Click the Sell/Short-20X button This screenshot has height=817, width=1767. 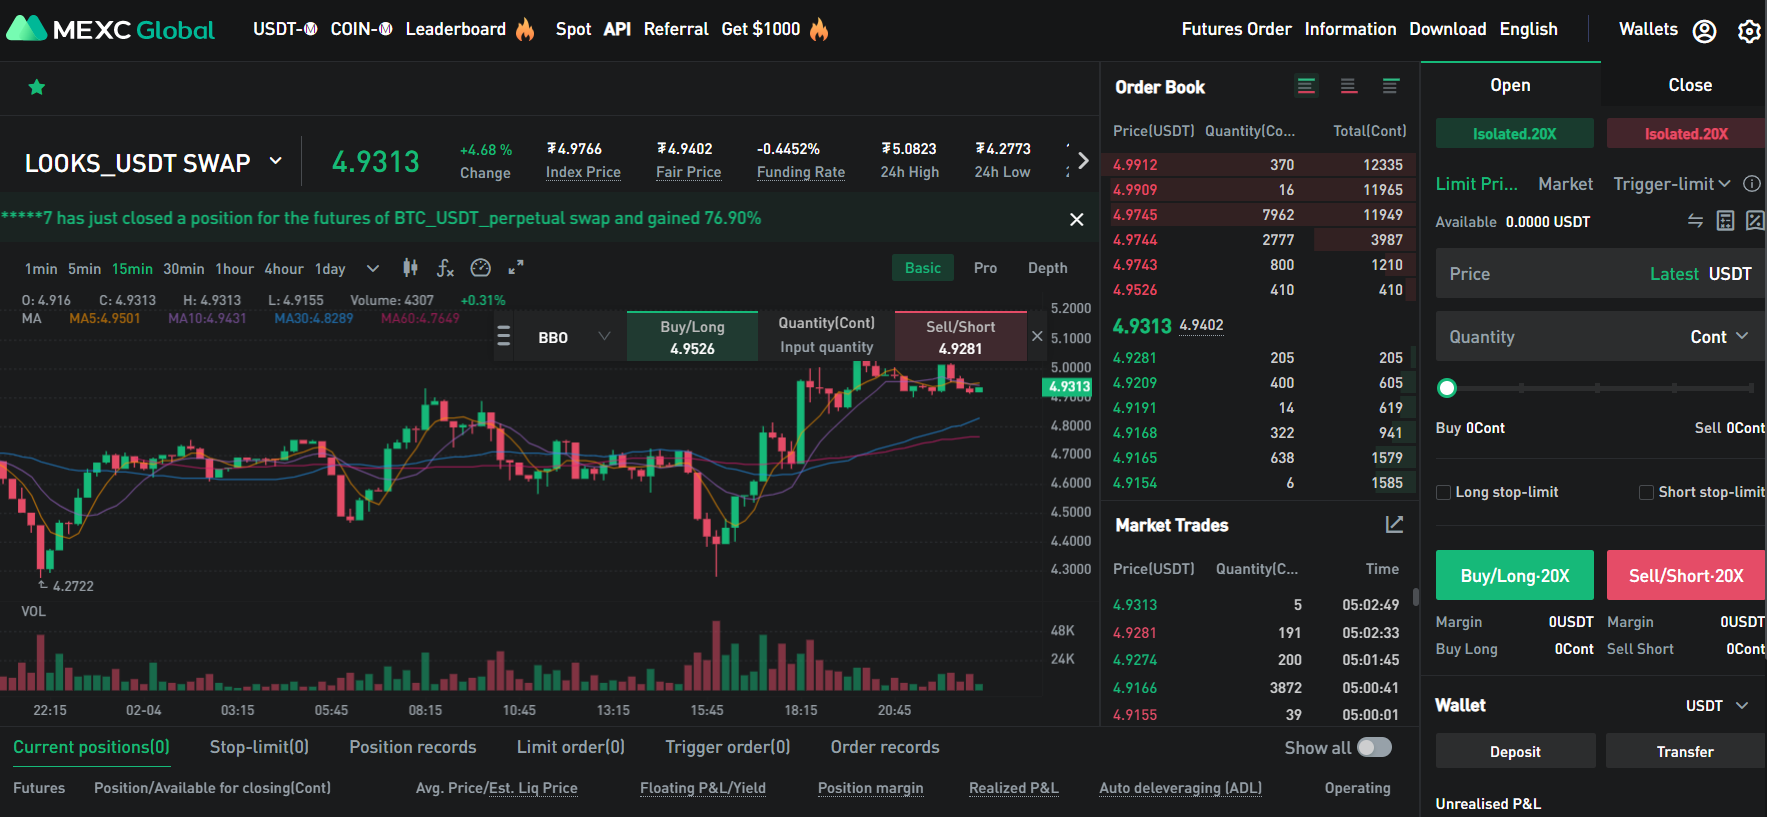click(x=1686, y=575)
